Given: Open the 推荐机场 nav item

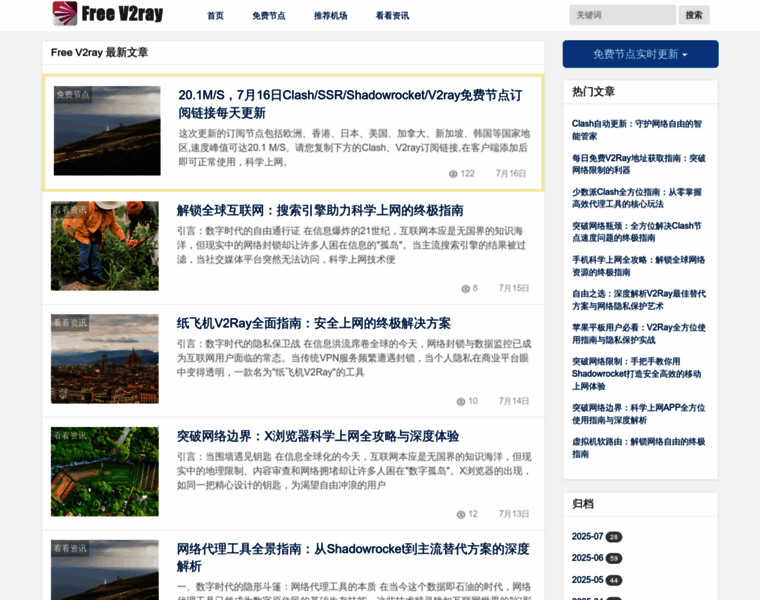Looking at the screenshot, I should [x=331, y=16].
